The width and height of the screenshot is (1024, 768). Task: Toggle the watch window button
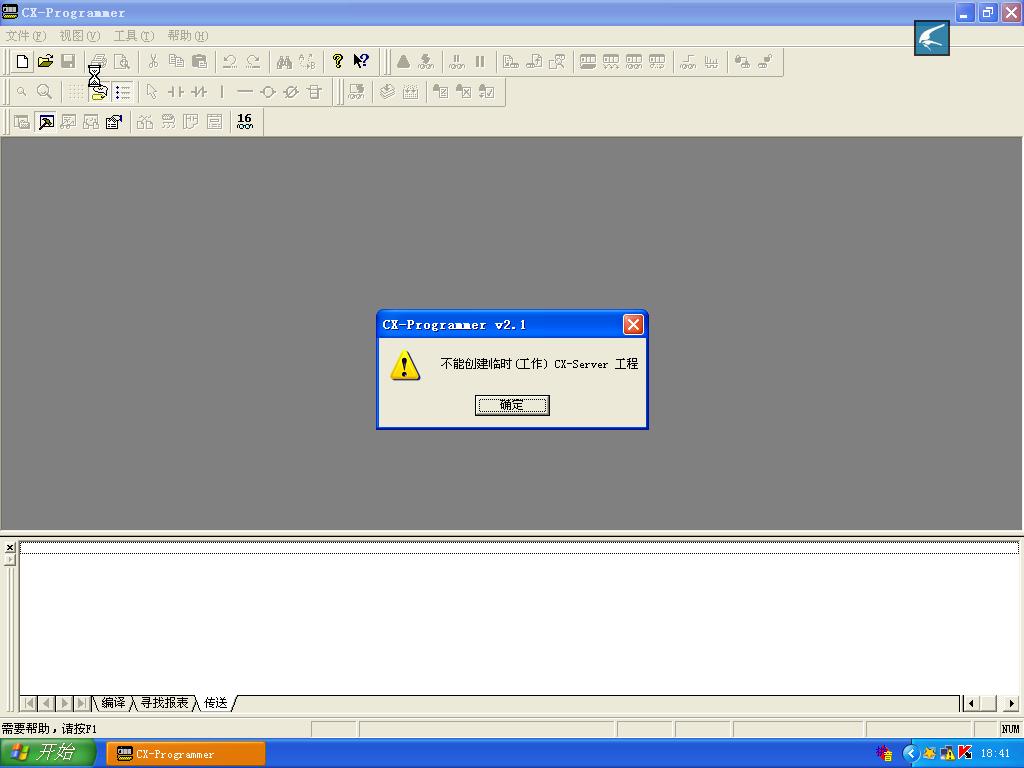click(68, 121)
